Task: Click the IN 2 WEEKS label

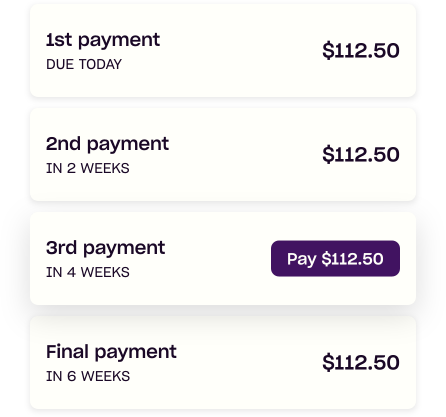Action: pyautogui.click(x=88, y=168)
